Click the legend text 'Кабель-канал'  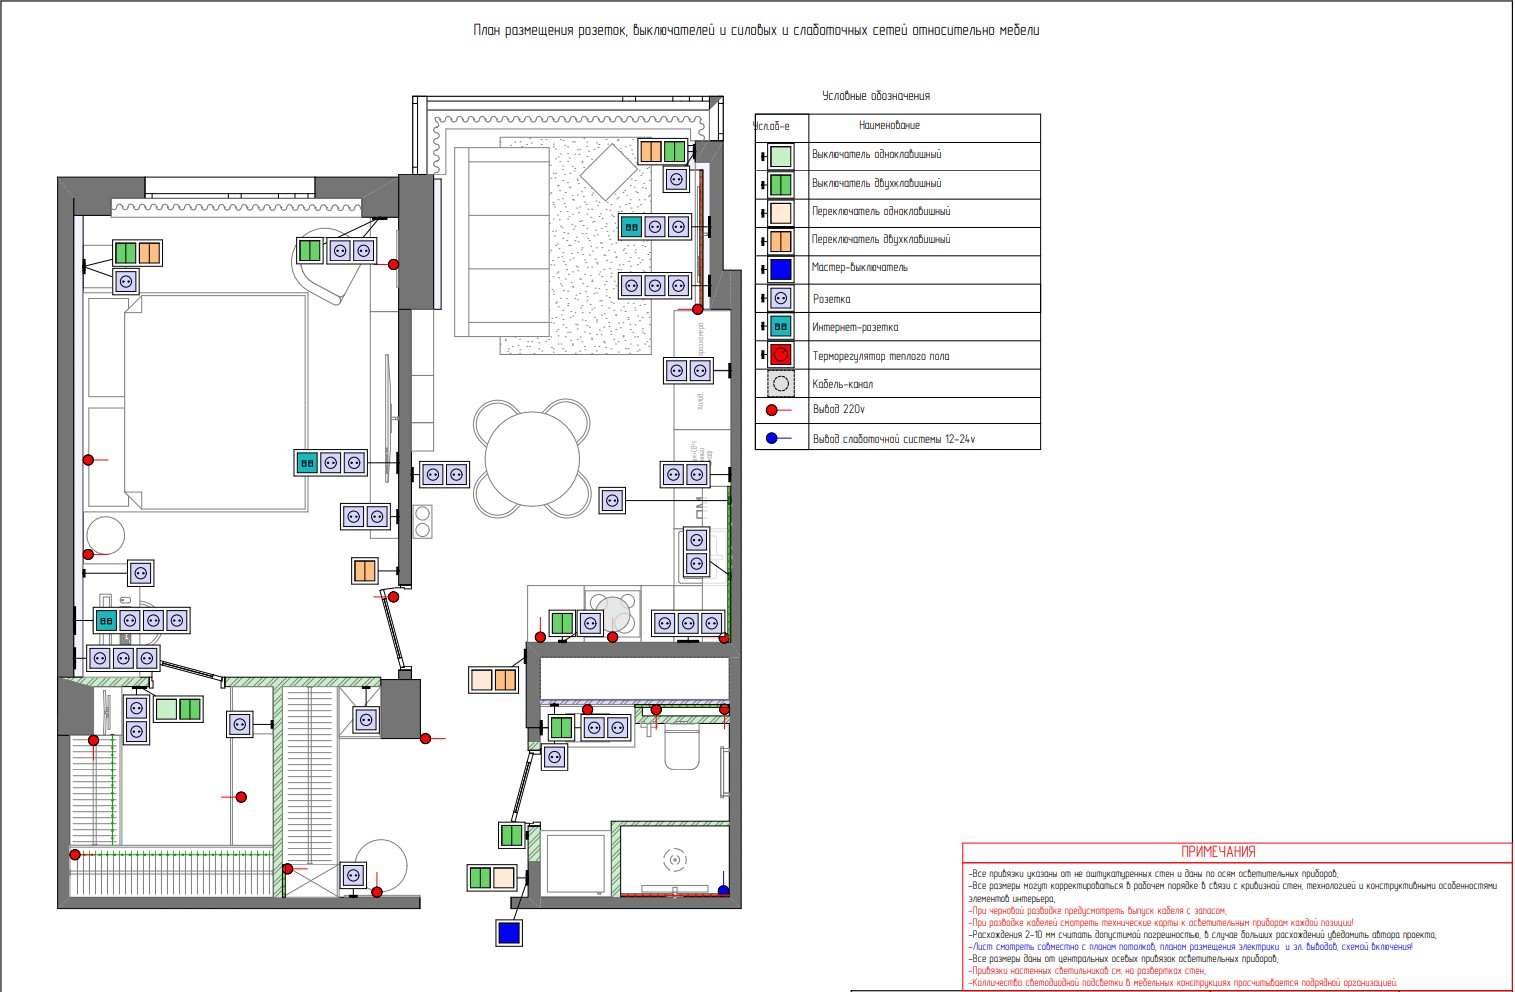click(843, 384)
